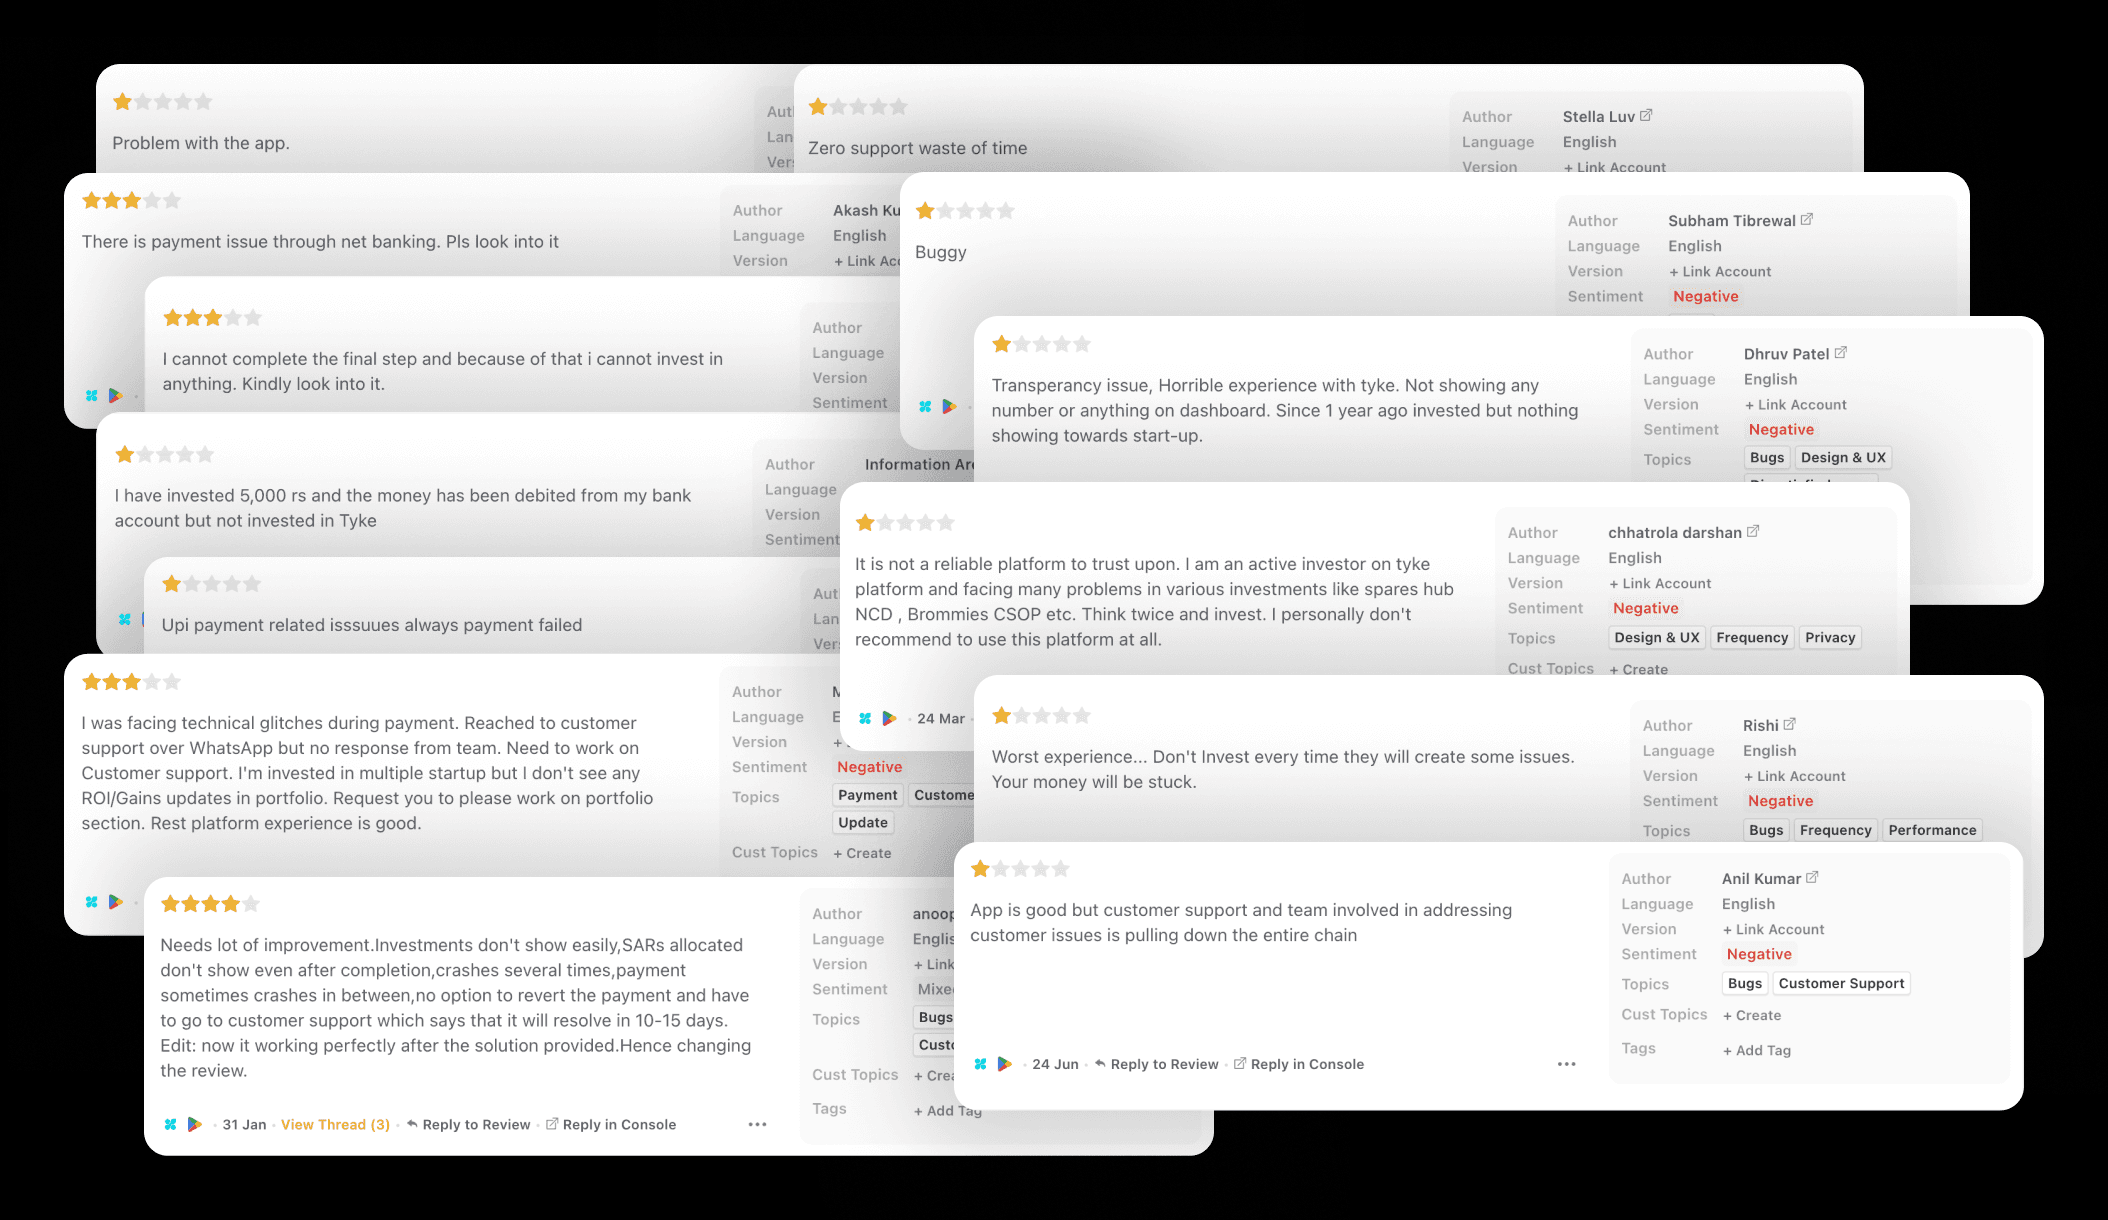Select the Customer Support topic tag
Screen dimensions: 2108x1220
click(1841, 983)
